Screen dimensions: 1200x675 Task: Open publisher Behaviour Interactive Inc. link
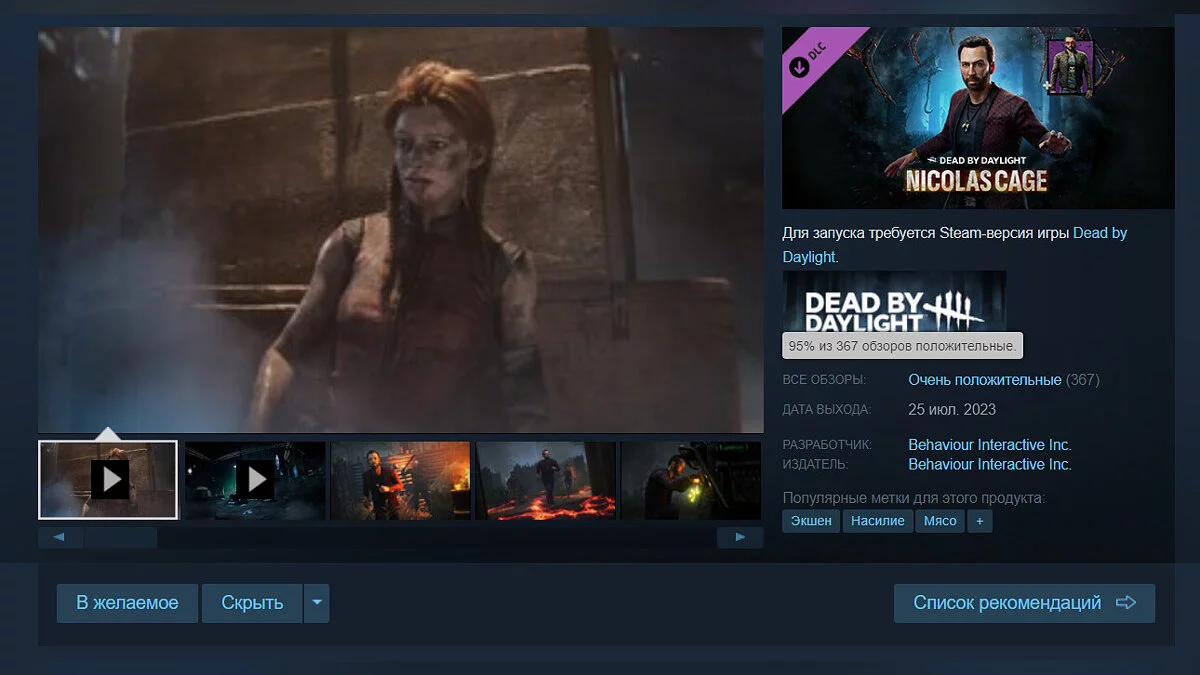pos(989,465)
